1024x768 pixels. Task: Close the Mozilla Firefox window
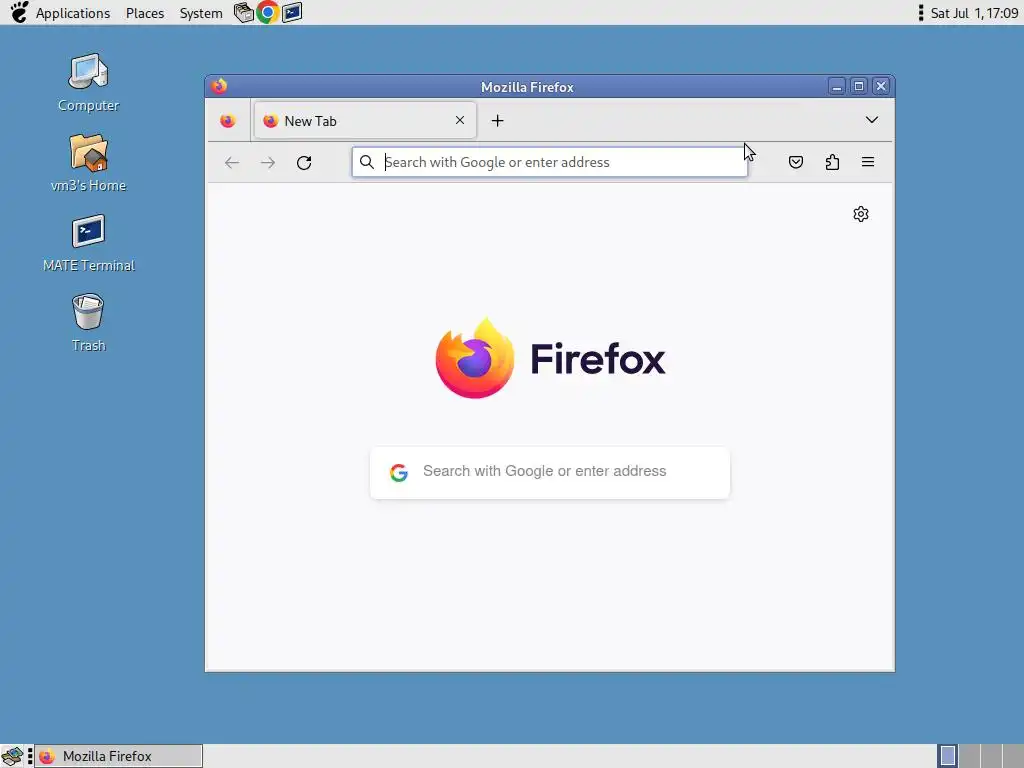(x=881, y=86)
